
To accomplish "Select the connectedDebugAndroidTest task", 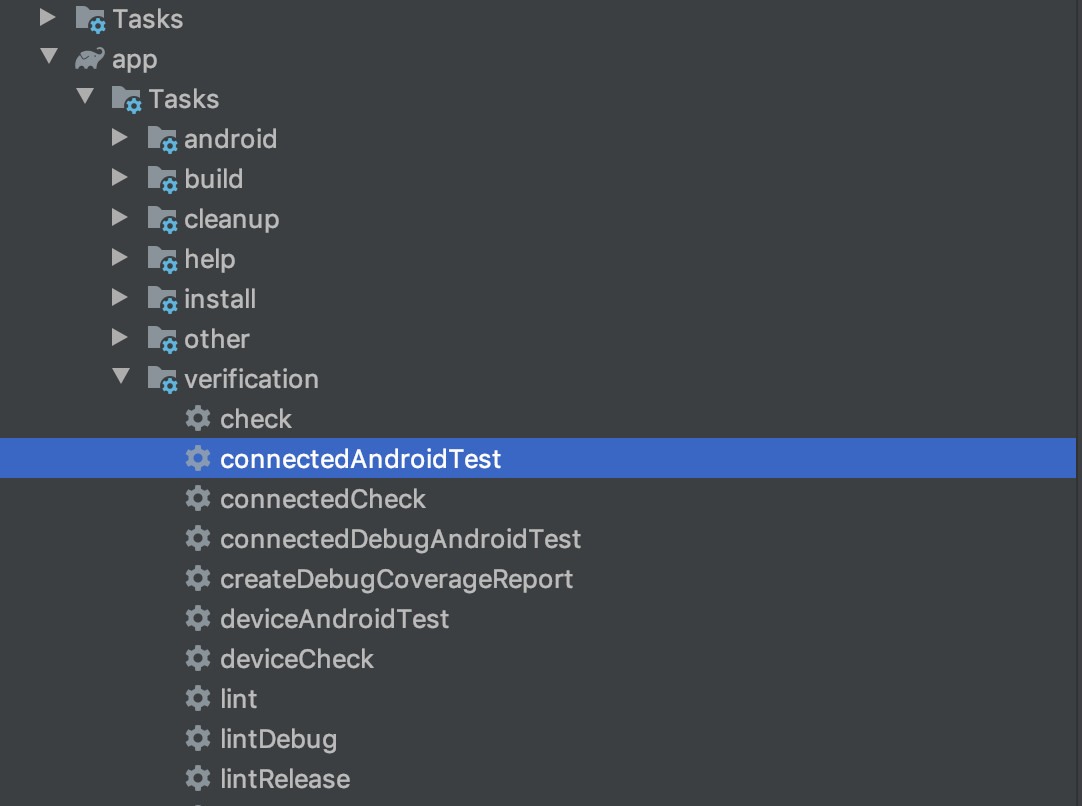I will click(400, 539).
